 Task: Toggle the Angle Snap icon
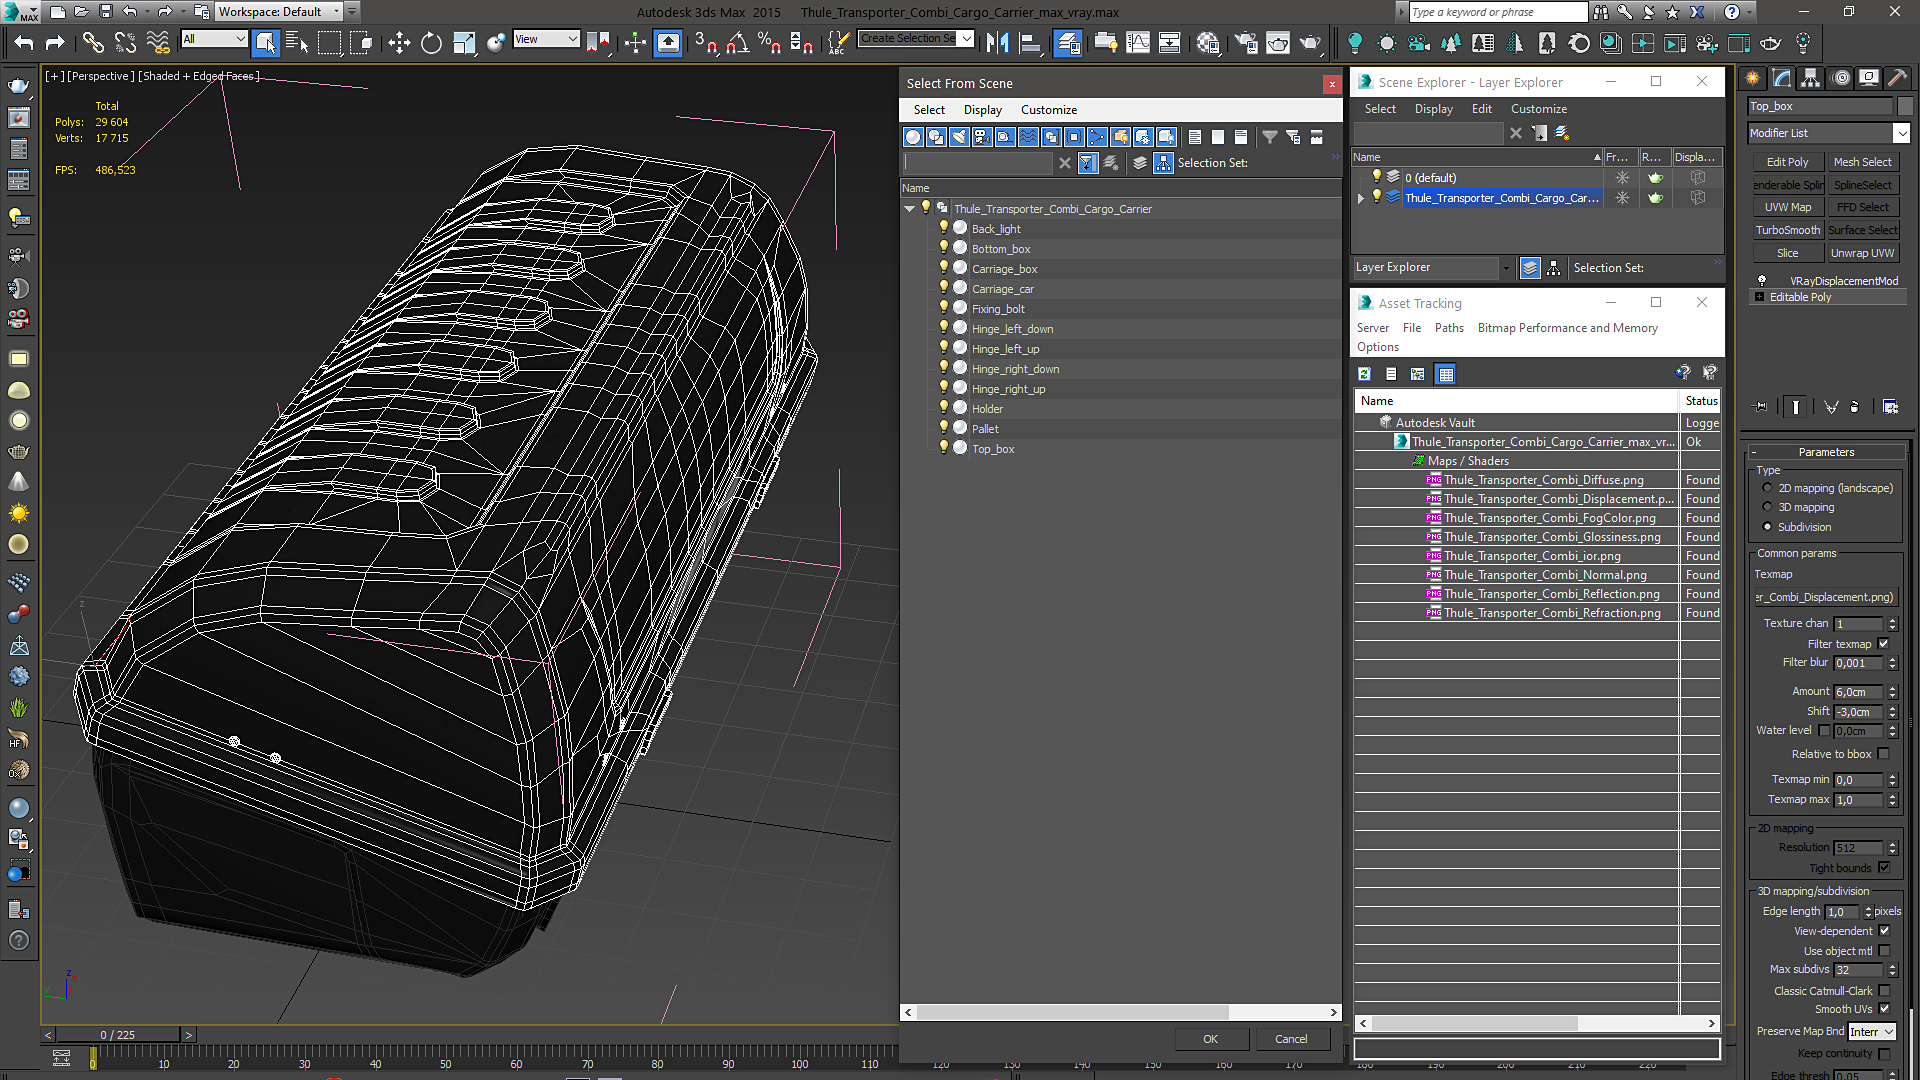[738, 42]
